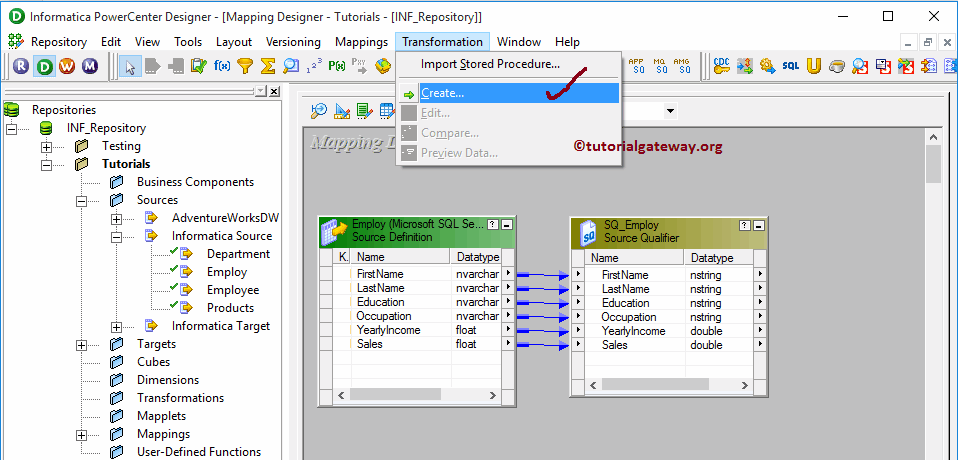Add a Lookup magnifier transformation
Screen dimensions: 958x460
[291, 66]
